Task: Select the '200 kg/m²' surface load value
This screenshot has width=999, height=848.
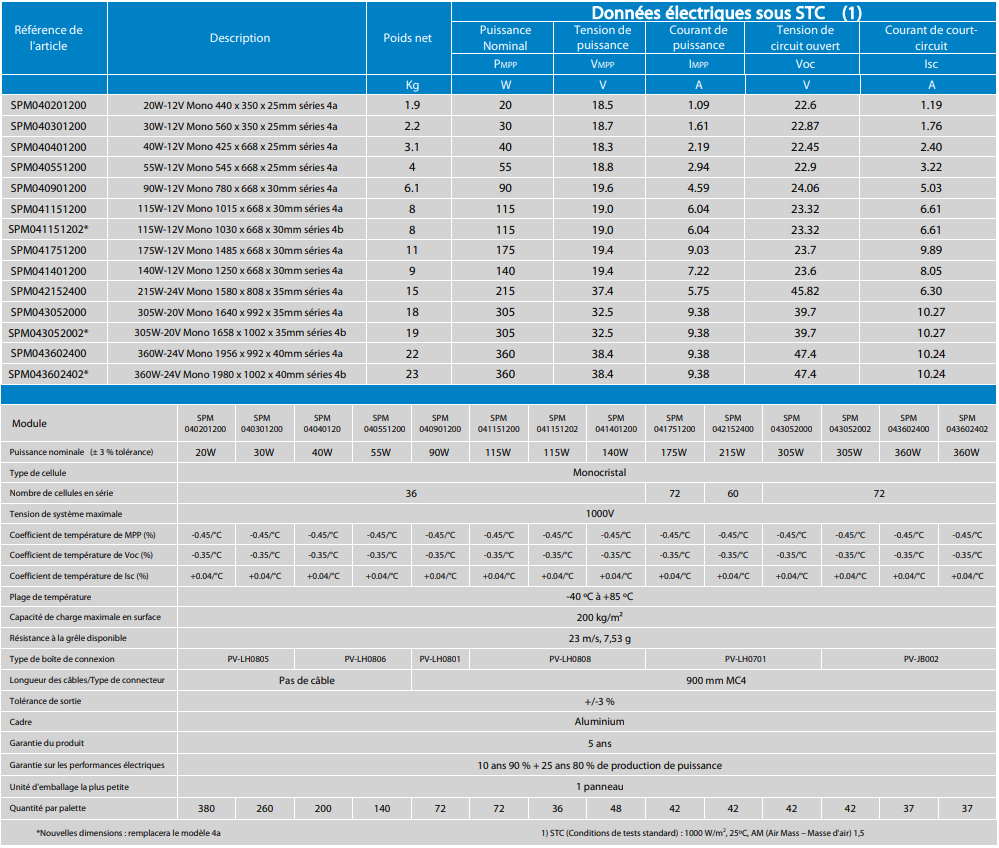Action: pyautogui.click(x=600, y=617)
